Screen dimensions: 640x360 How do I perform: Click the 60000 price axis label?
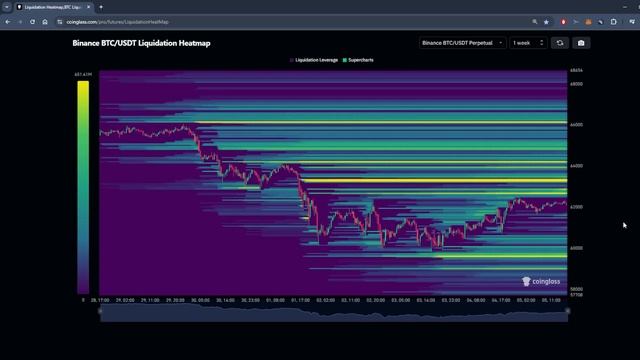[x=576, y=248]
